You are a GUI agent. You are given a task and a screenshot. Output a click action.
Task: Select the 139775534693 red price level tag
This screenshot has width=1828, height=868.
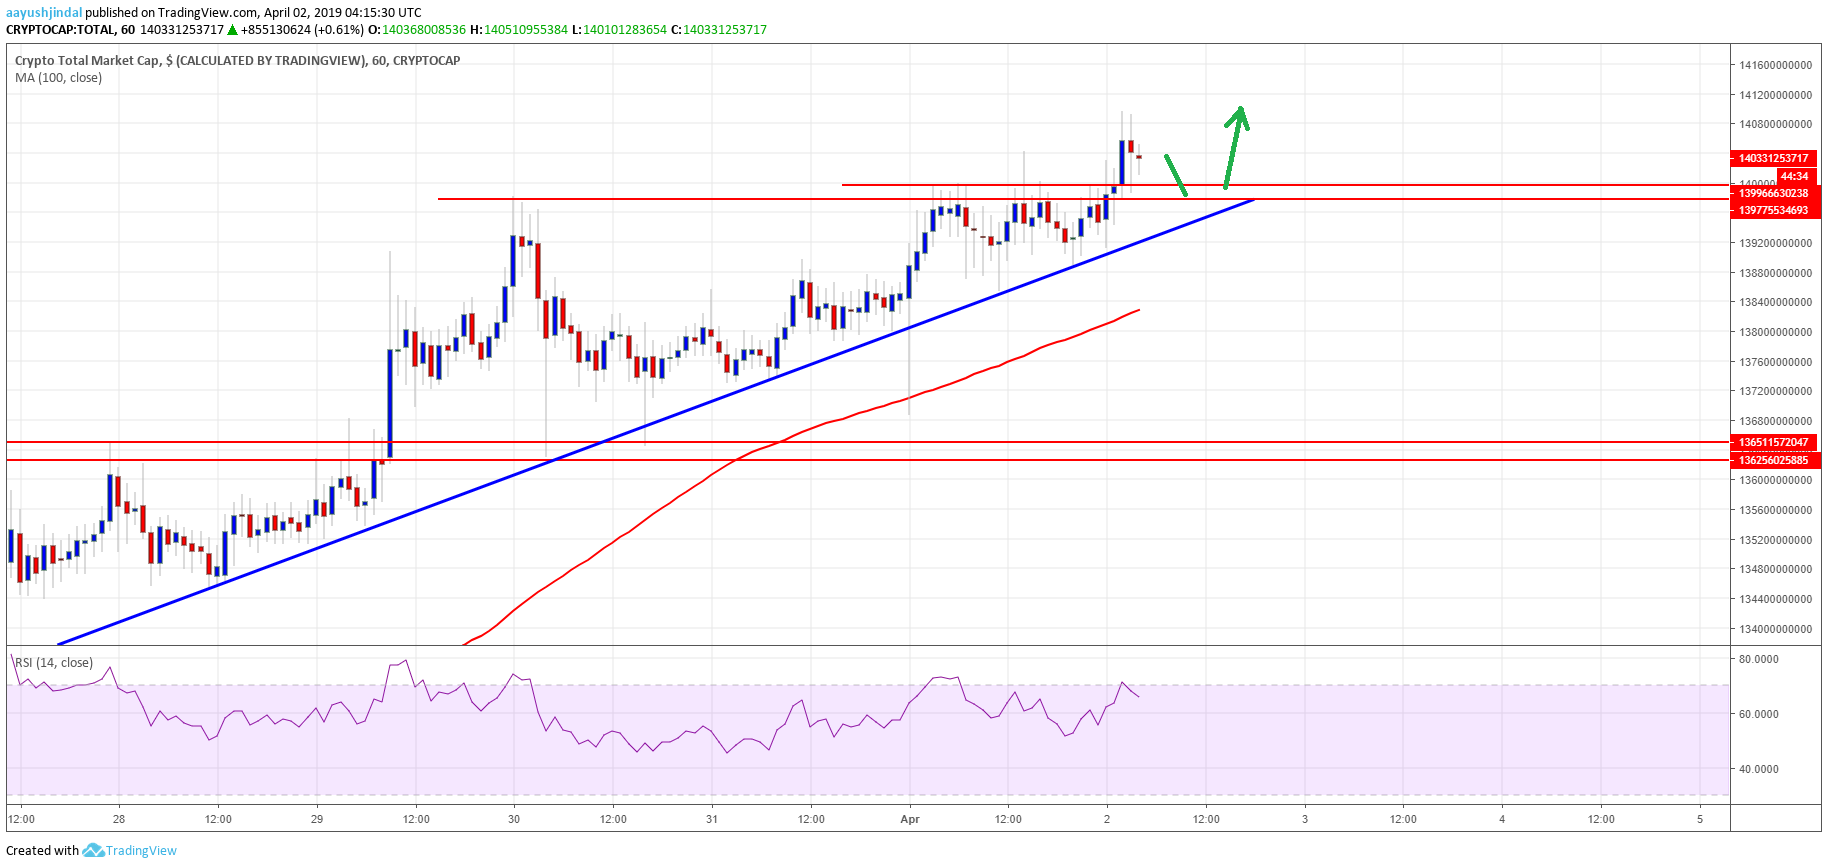[1773, 210]
